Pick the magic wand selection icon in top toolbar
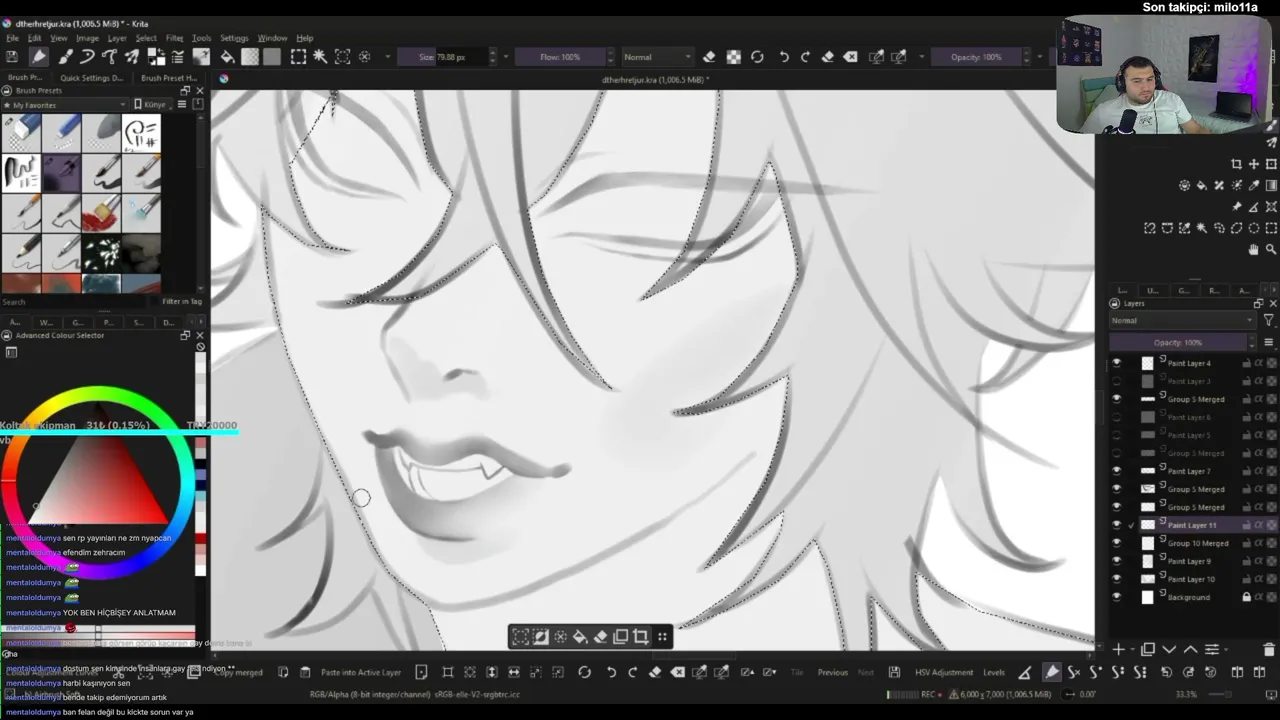Viewport: 1280px width, 720px height. coord(320,57)
